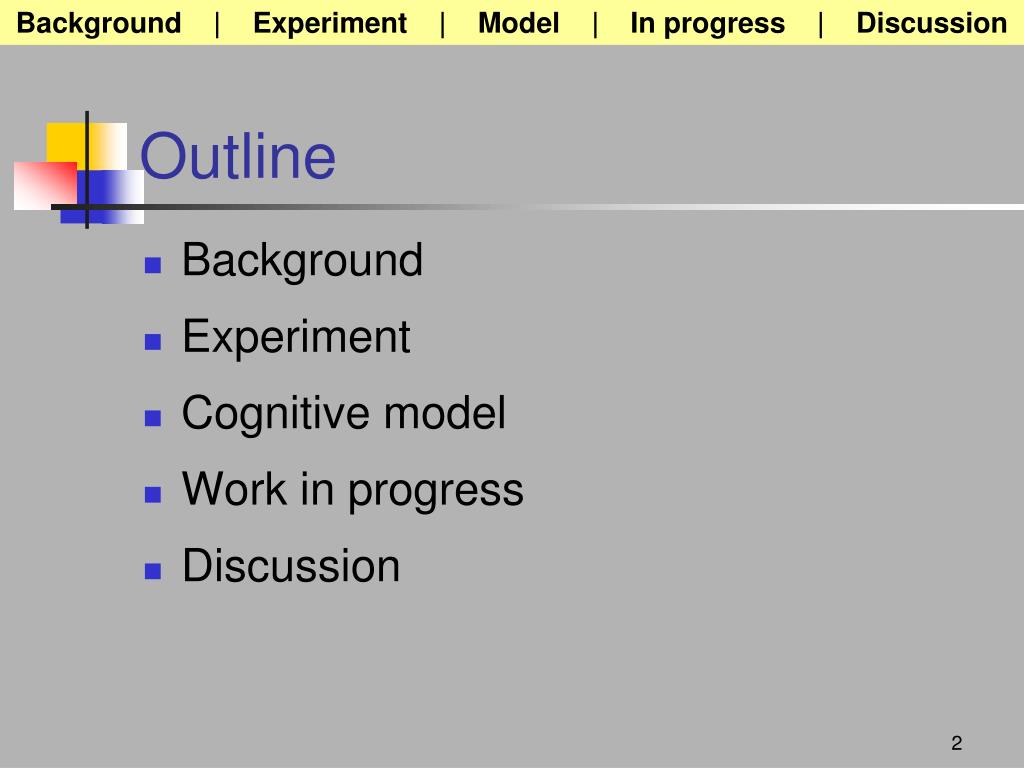This screenshot has height=768, width=1024.
Task: Select the Background bullet item
Action: (x=302, y=260)
